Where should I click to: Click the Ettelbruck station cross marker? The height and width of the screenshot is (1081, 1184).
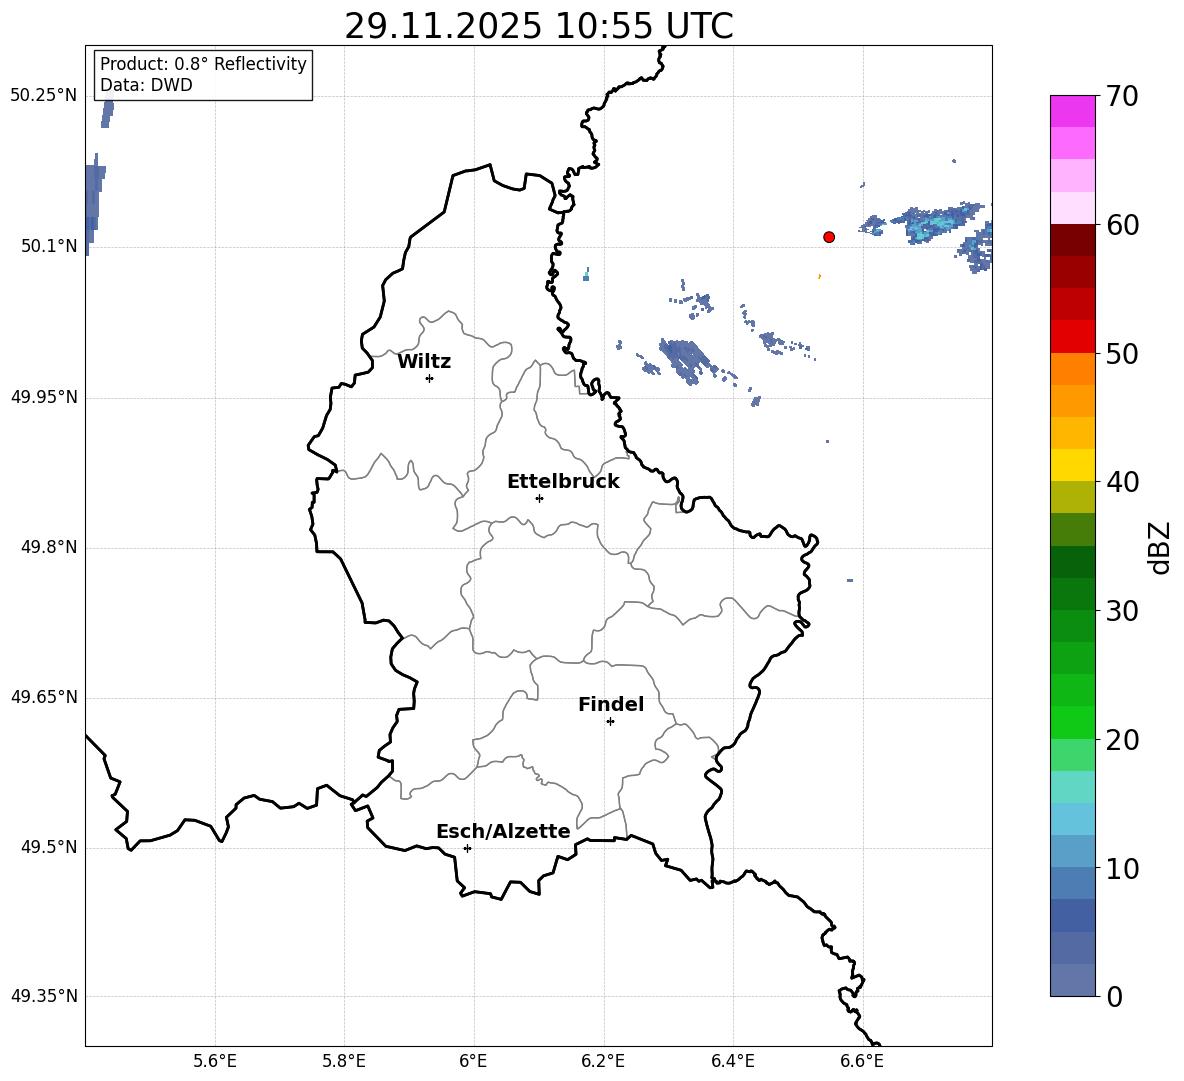tap(539, 498)
